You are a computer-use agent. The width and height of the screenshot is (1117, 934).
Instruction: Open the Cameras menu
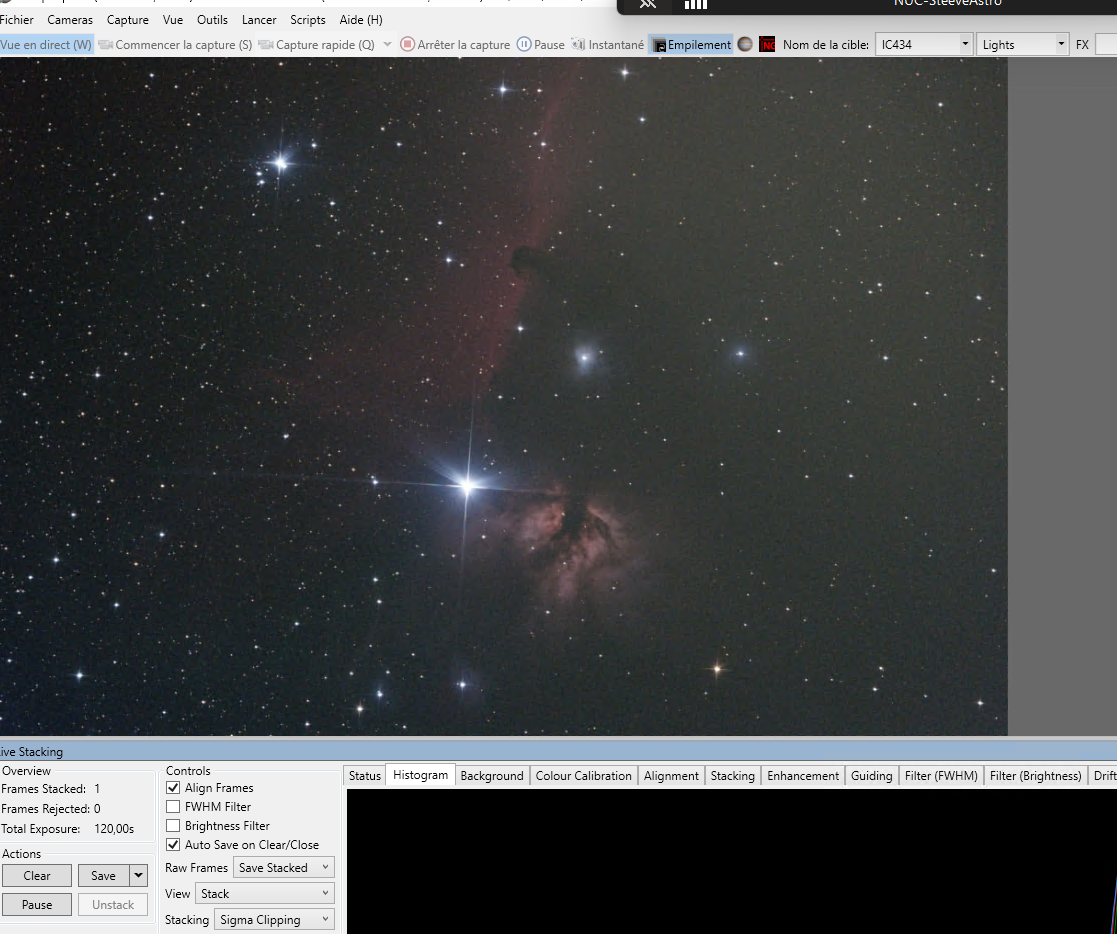70,20
